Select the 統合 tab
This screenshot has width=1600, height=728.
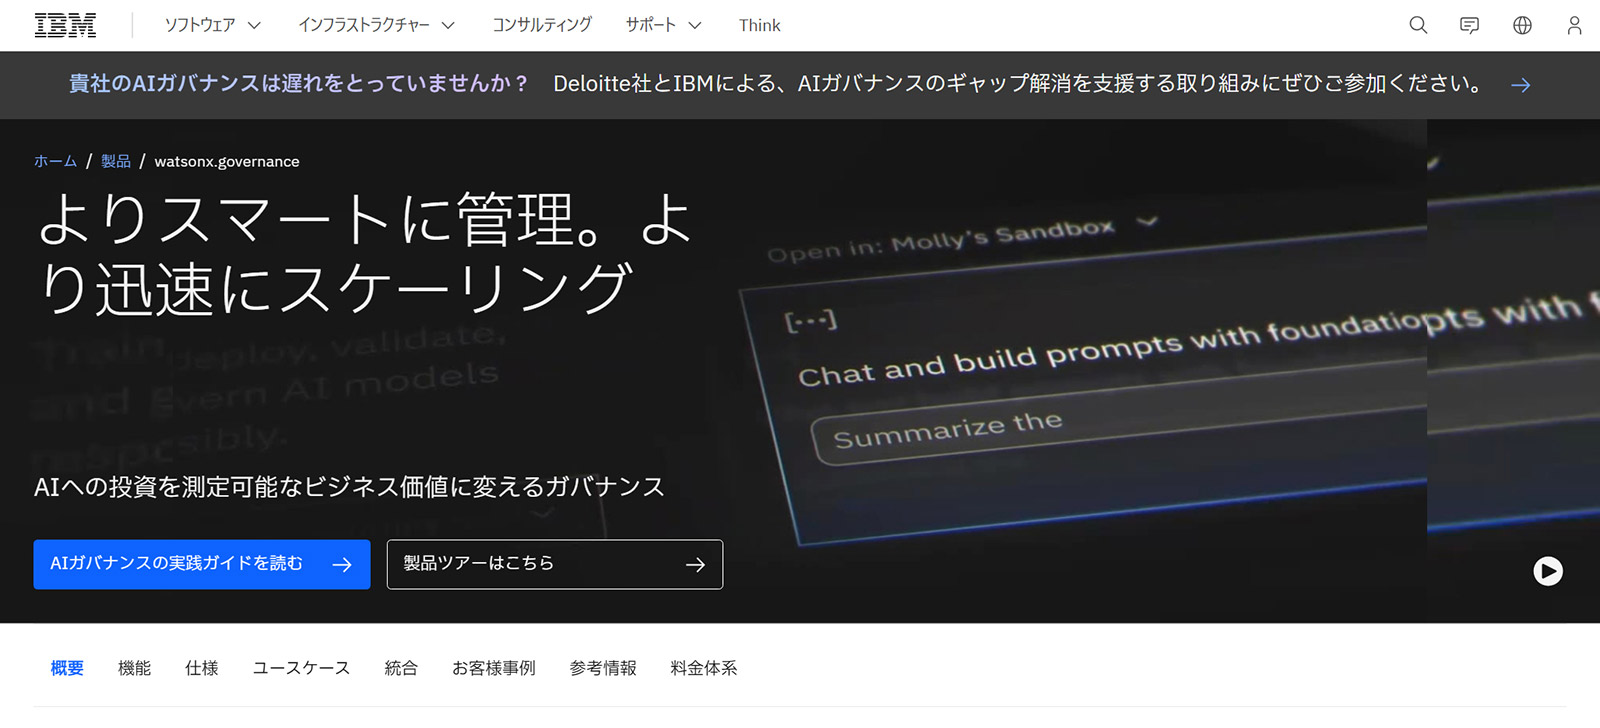pyautogui.click(x=401, y=668)
